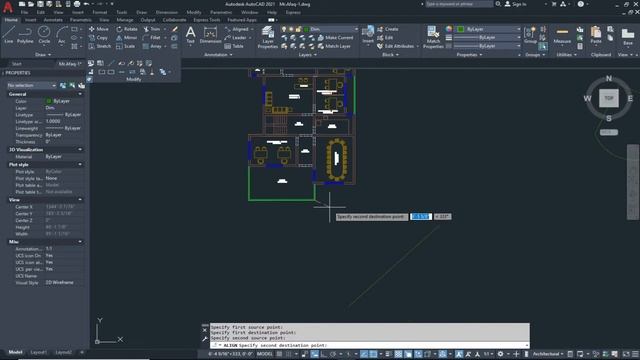Expand the Properties ribbon panel dropdown

coord(469,55)
